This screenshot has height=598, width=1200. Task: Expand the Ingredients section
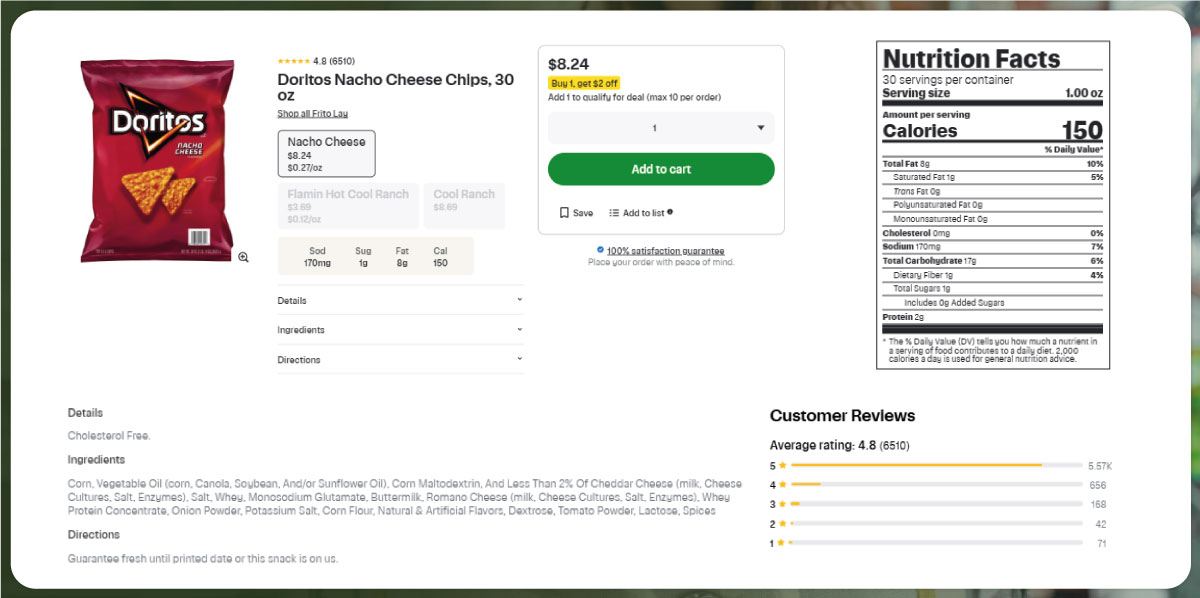tap(400, 330)
